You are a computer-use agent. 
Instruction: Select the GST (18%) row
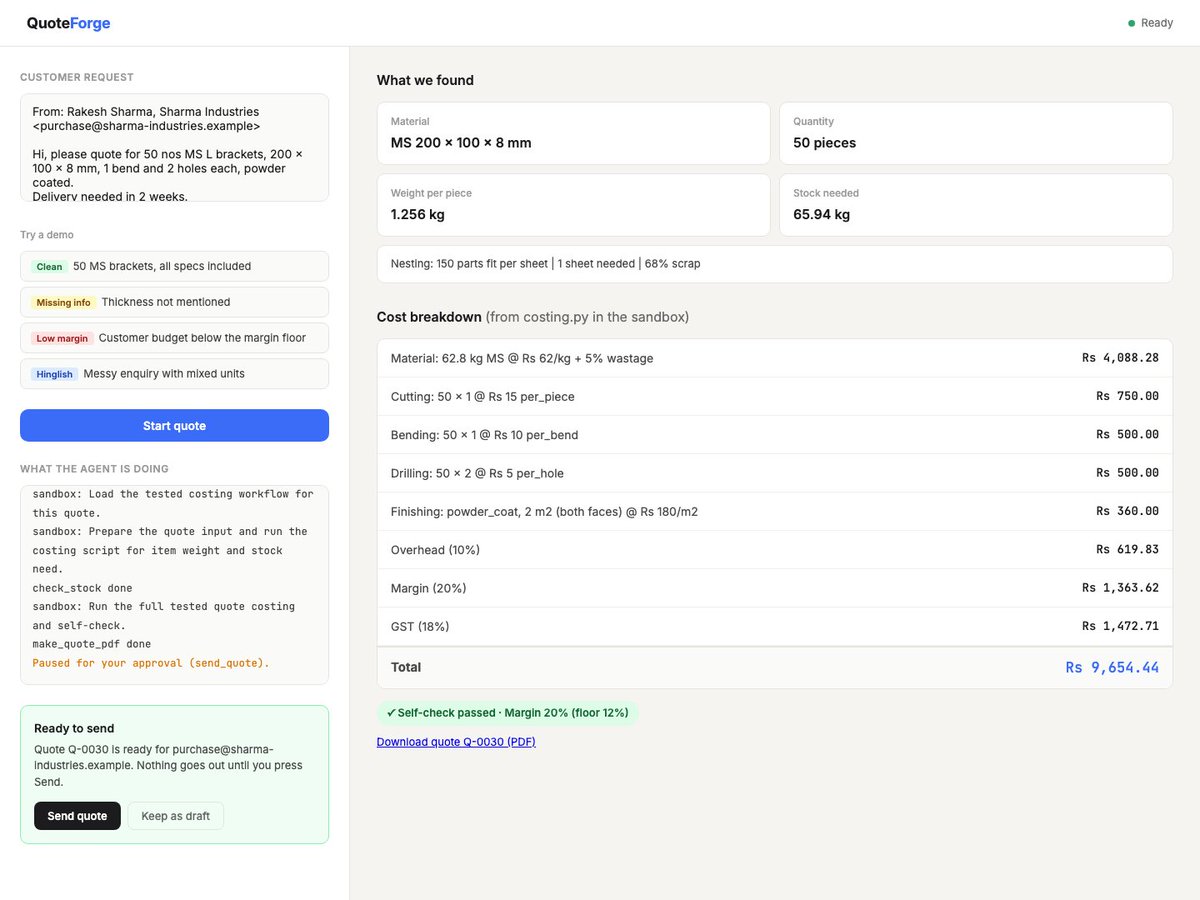(774, 626)
